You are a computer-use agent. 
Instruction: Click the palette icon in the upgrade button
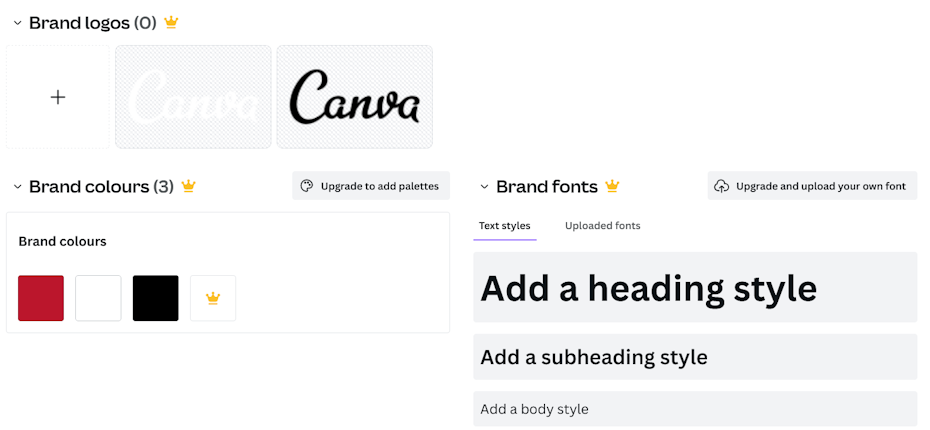307,186
